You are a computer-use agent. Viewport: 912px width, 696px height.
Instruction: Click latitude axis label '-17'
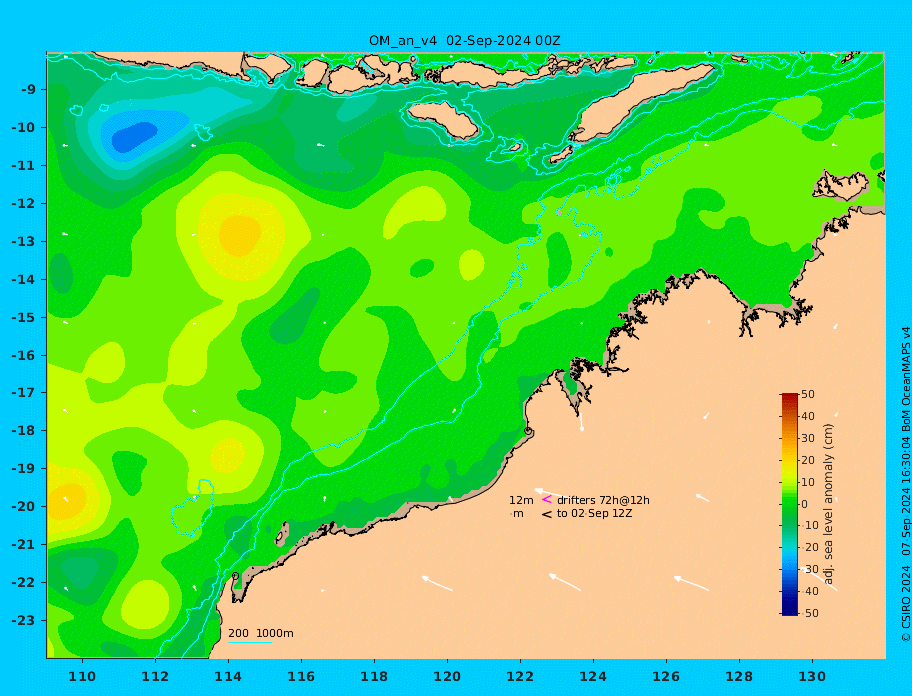[23, 392]
